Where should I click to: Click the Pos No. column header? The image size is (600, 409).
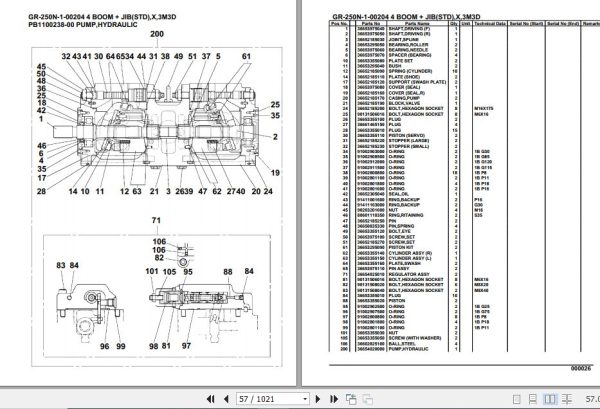[x=339, y=24]
